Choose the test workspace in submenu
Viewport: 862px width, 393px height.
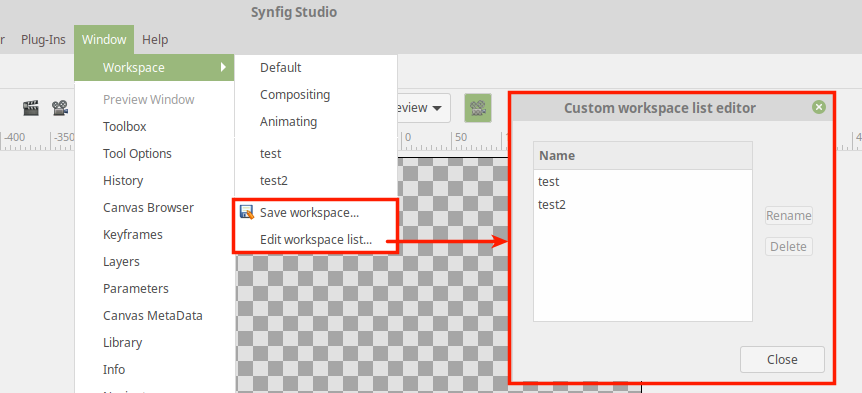pos(270,153)
